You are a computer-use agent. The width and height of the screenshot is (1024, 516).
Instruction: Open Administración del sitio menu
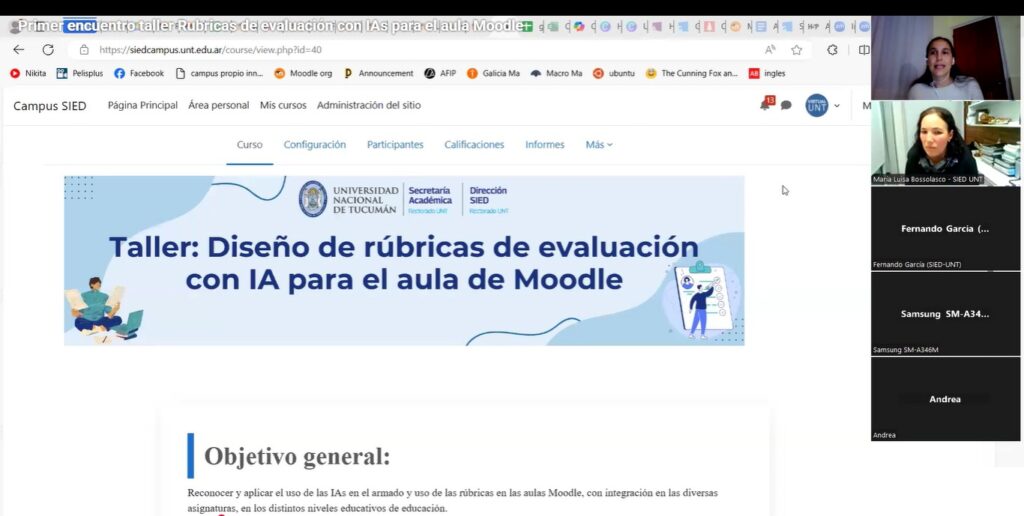click(x=369, y=105)
